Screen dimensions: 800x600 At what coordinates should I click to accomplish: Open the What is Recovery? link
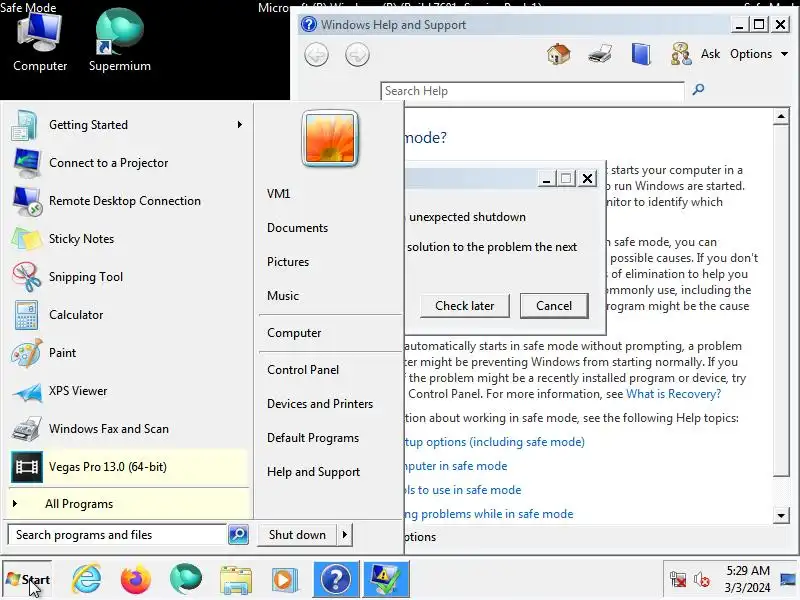[x=673, y=394]
